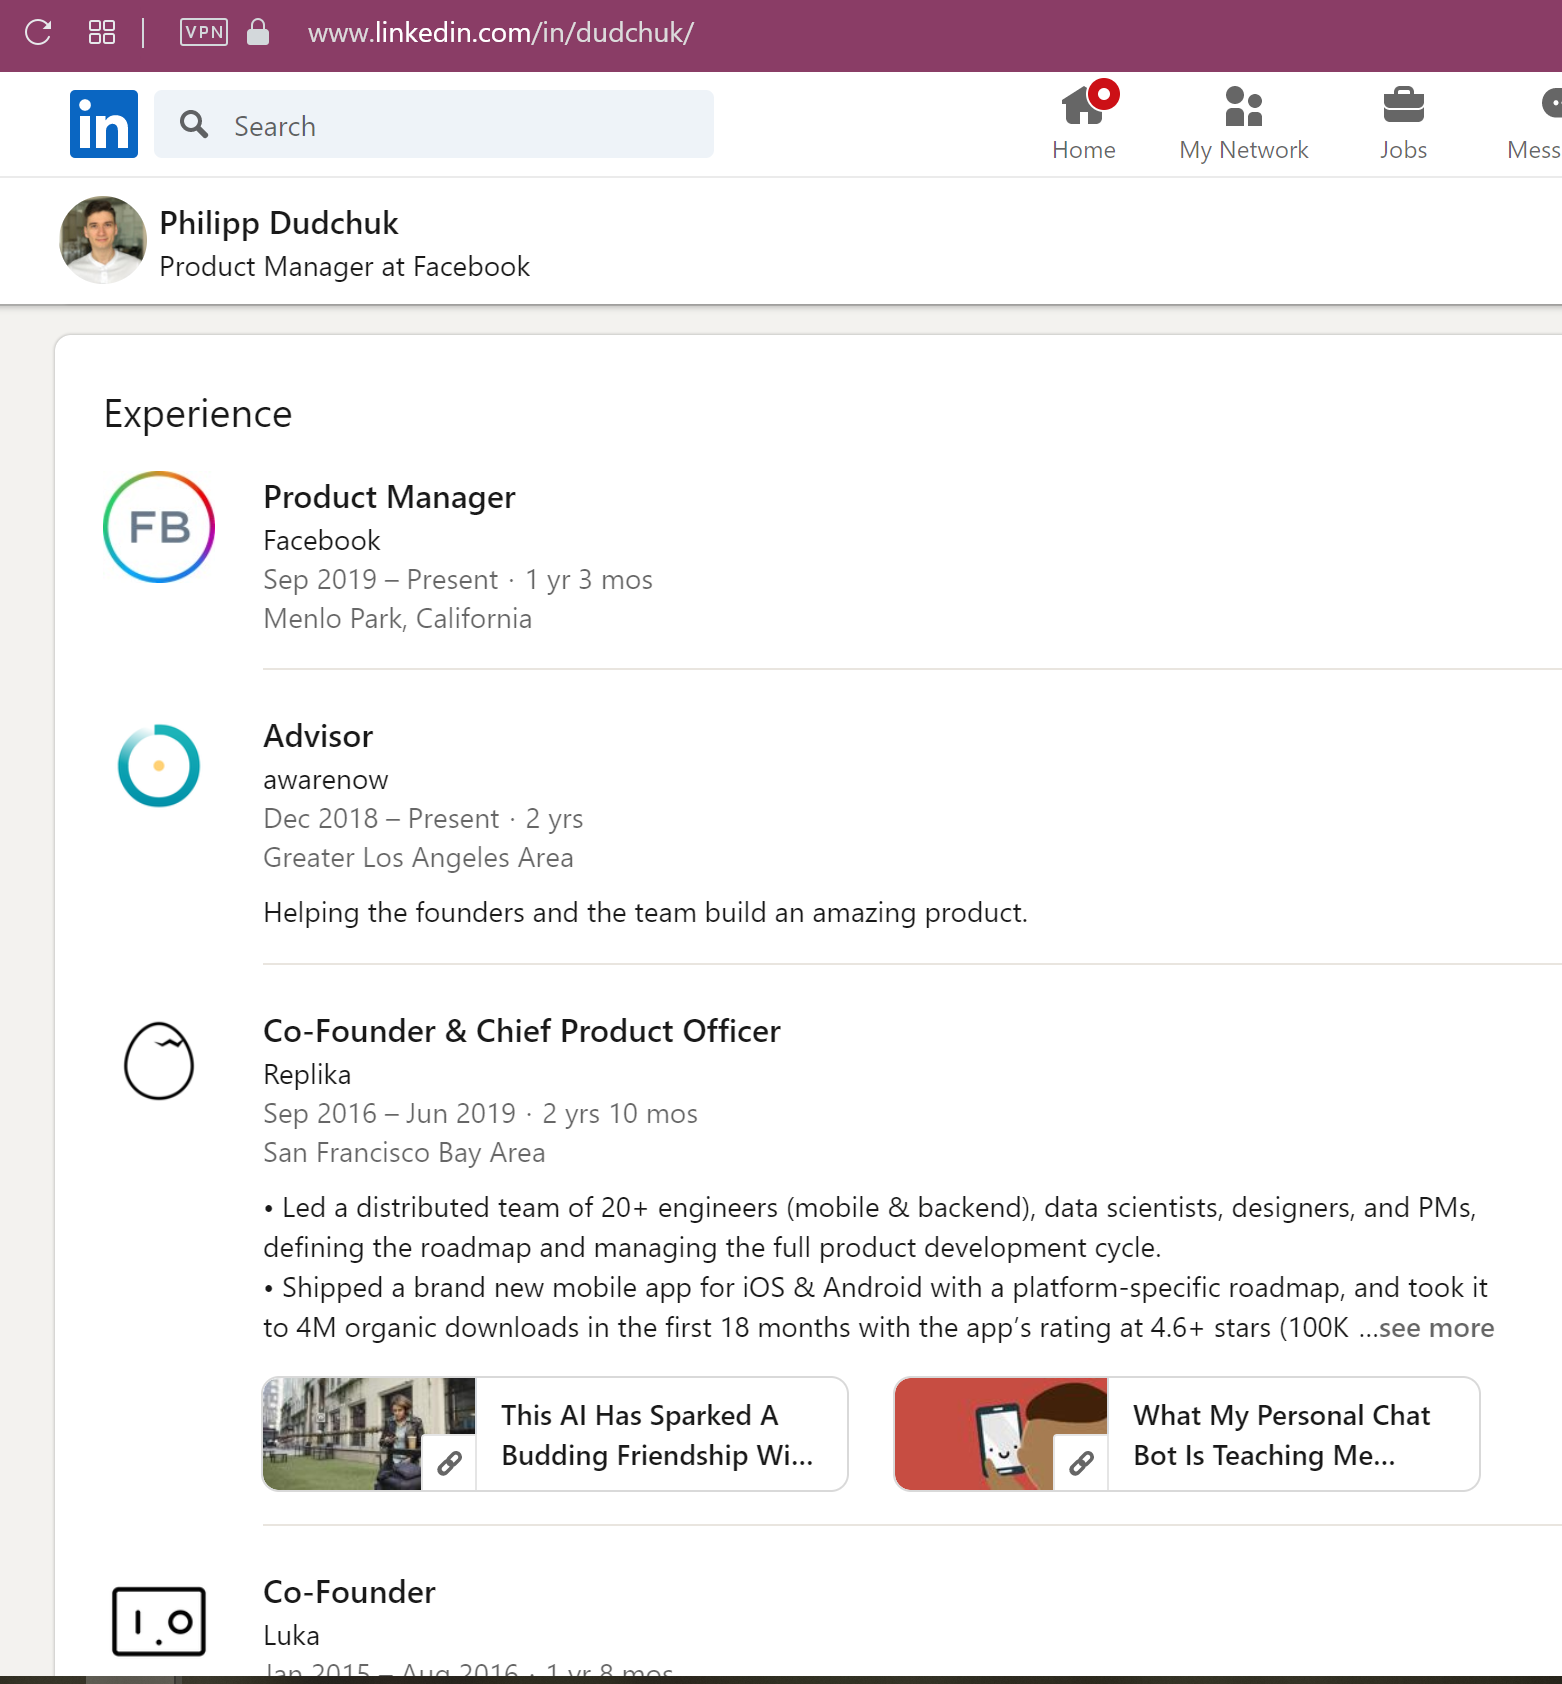1562x1684 pixels.
Task: Open 'What My Personal Chat Bot' thumbnail
Action: (x=1001, y=1434)
